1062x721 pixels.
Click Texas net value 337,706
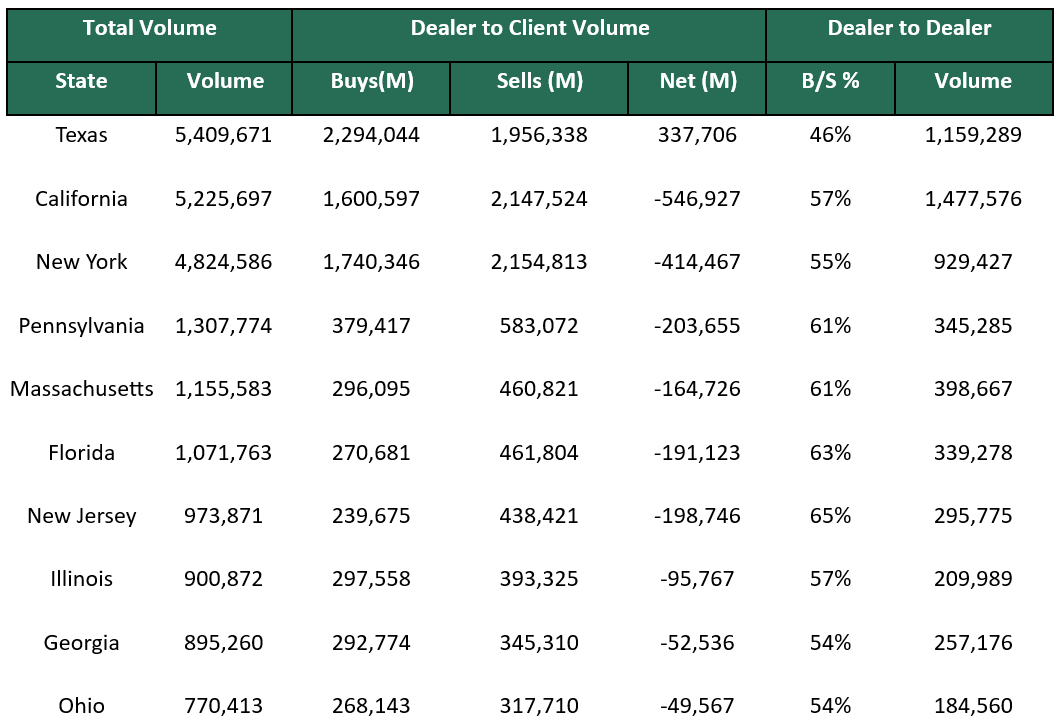697,135
